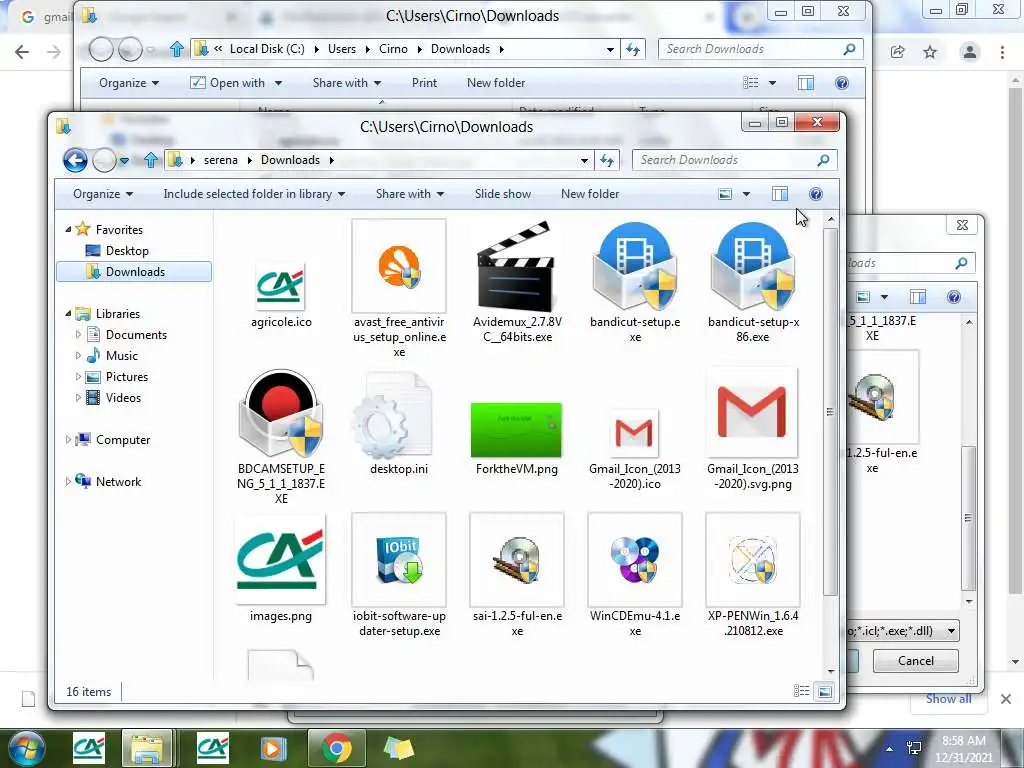
Task: Switch to details view via status bar icon
Action: (801, 691)
